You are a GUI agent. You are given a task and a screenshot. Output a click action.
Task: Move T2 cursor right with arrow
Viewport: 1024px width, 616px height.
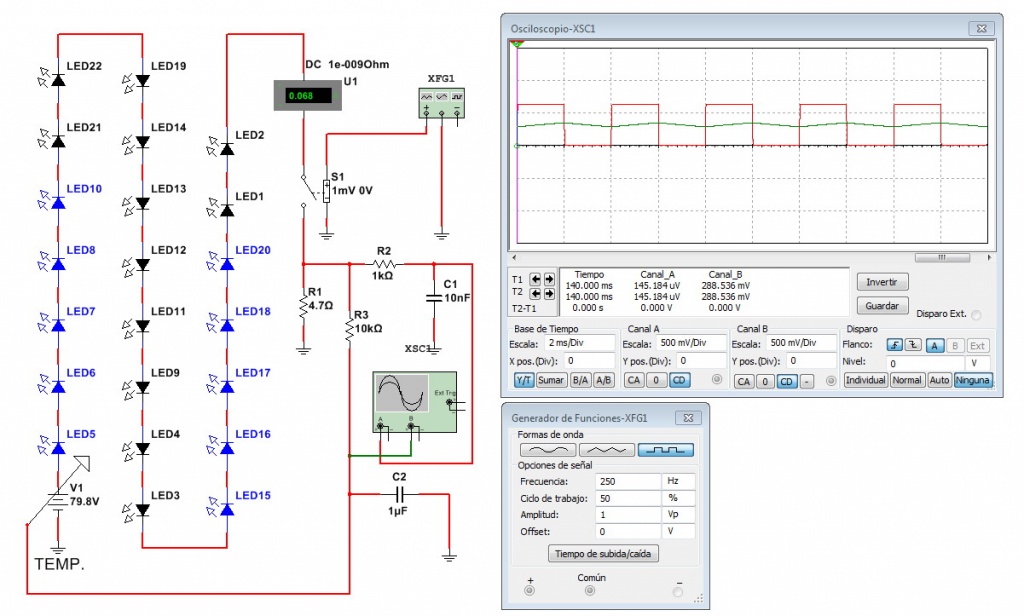point(549,294)
